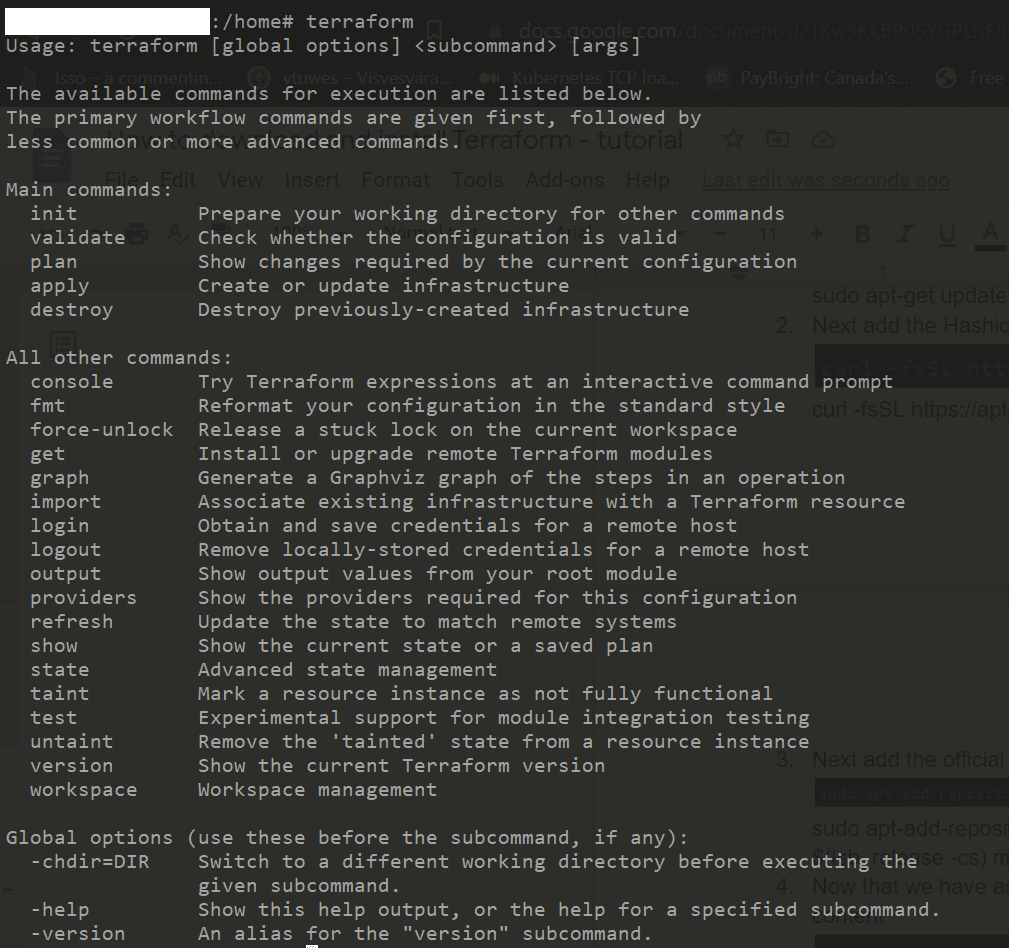Click the browser address bar URL
The height and width of the screenshot is (948, 1009).
pyautogui.click(x=700, y=30)
